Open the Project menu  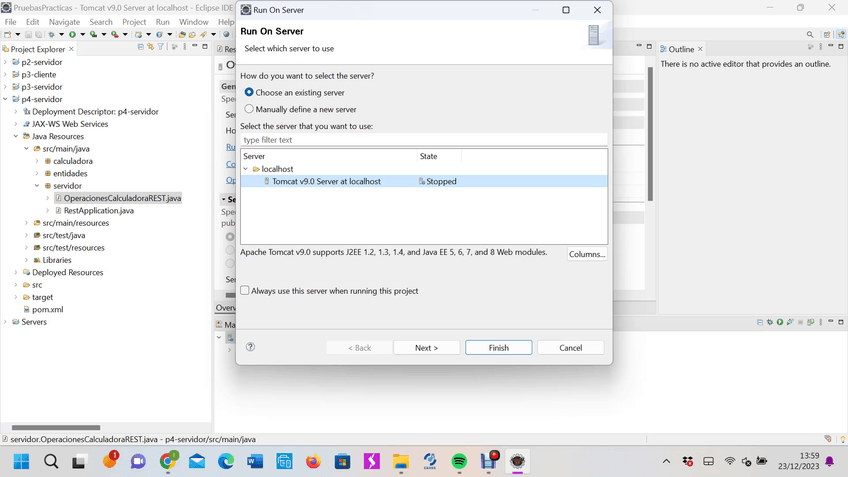pos(134,22)
